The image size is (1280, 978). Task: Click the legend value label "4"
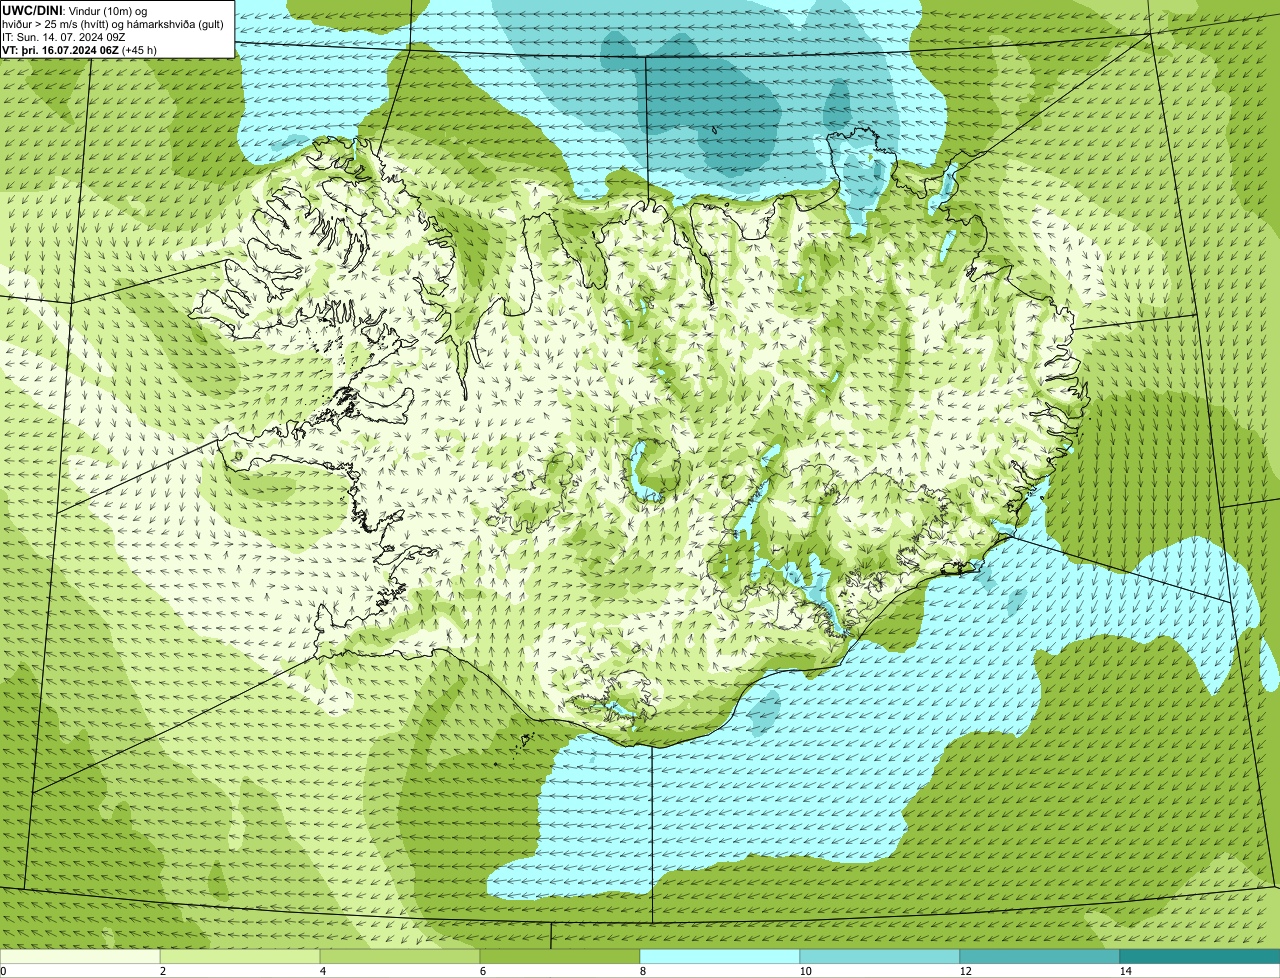(322, 971)
